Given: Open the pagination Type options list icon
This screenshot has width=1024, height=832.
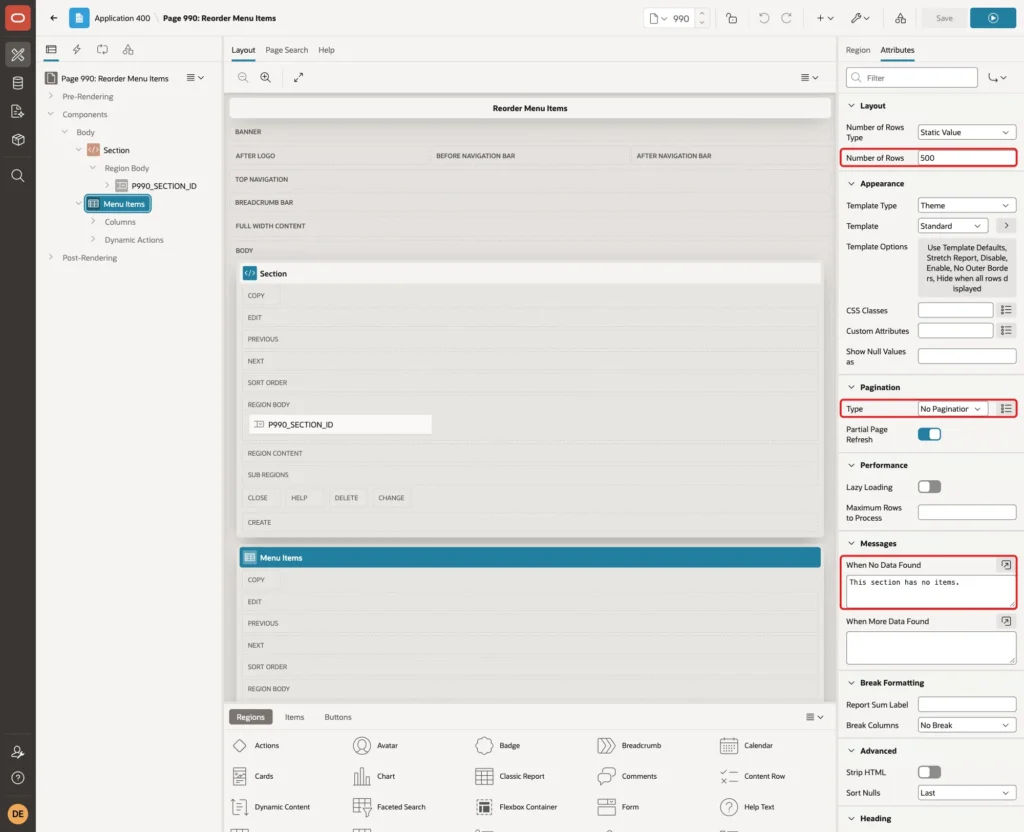Looking at the screenshot, I should [x=1006, y=409].
